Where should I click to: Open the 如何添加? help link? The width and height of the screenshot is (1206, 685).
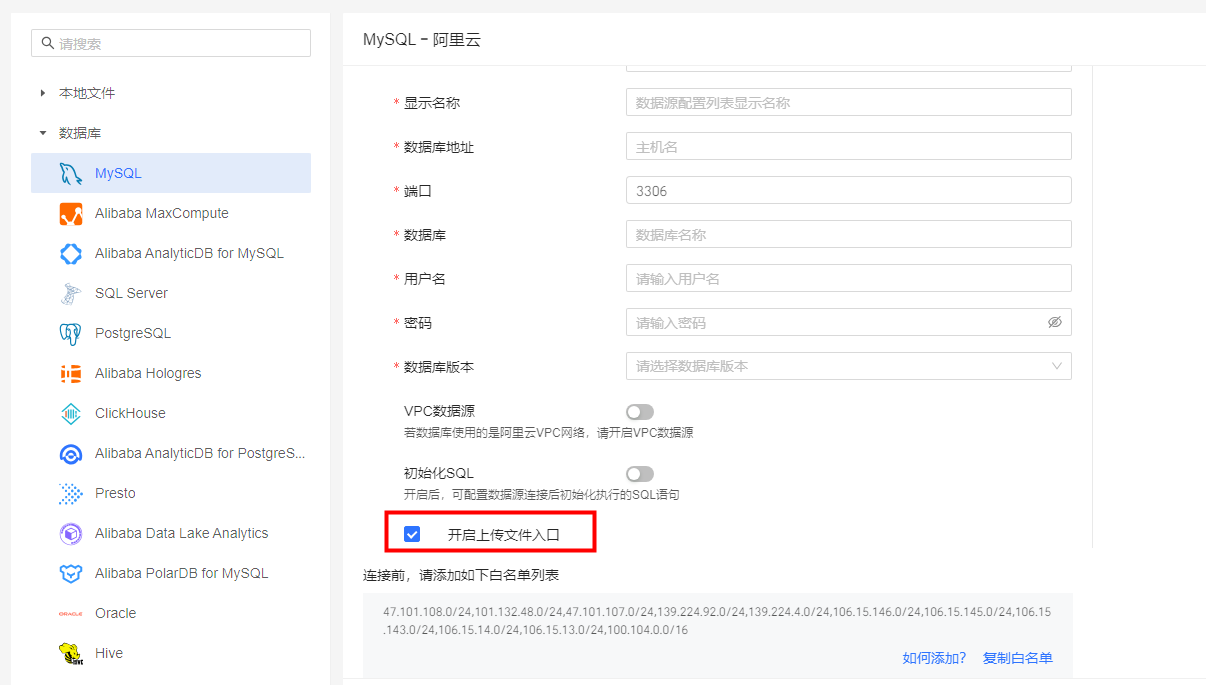point(934,658)
